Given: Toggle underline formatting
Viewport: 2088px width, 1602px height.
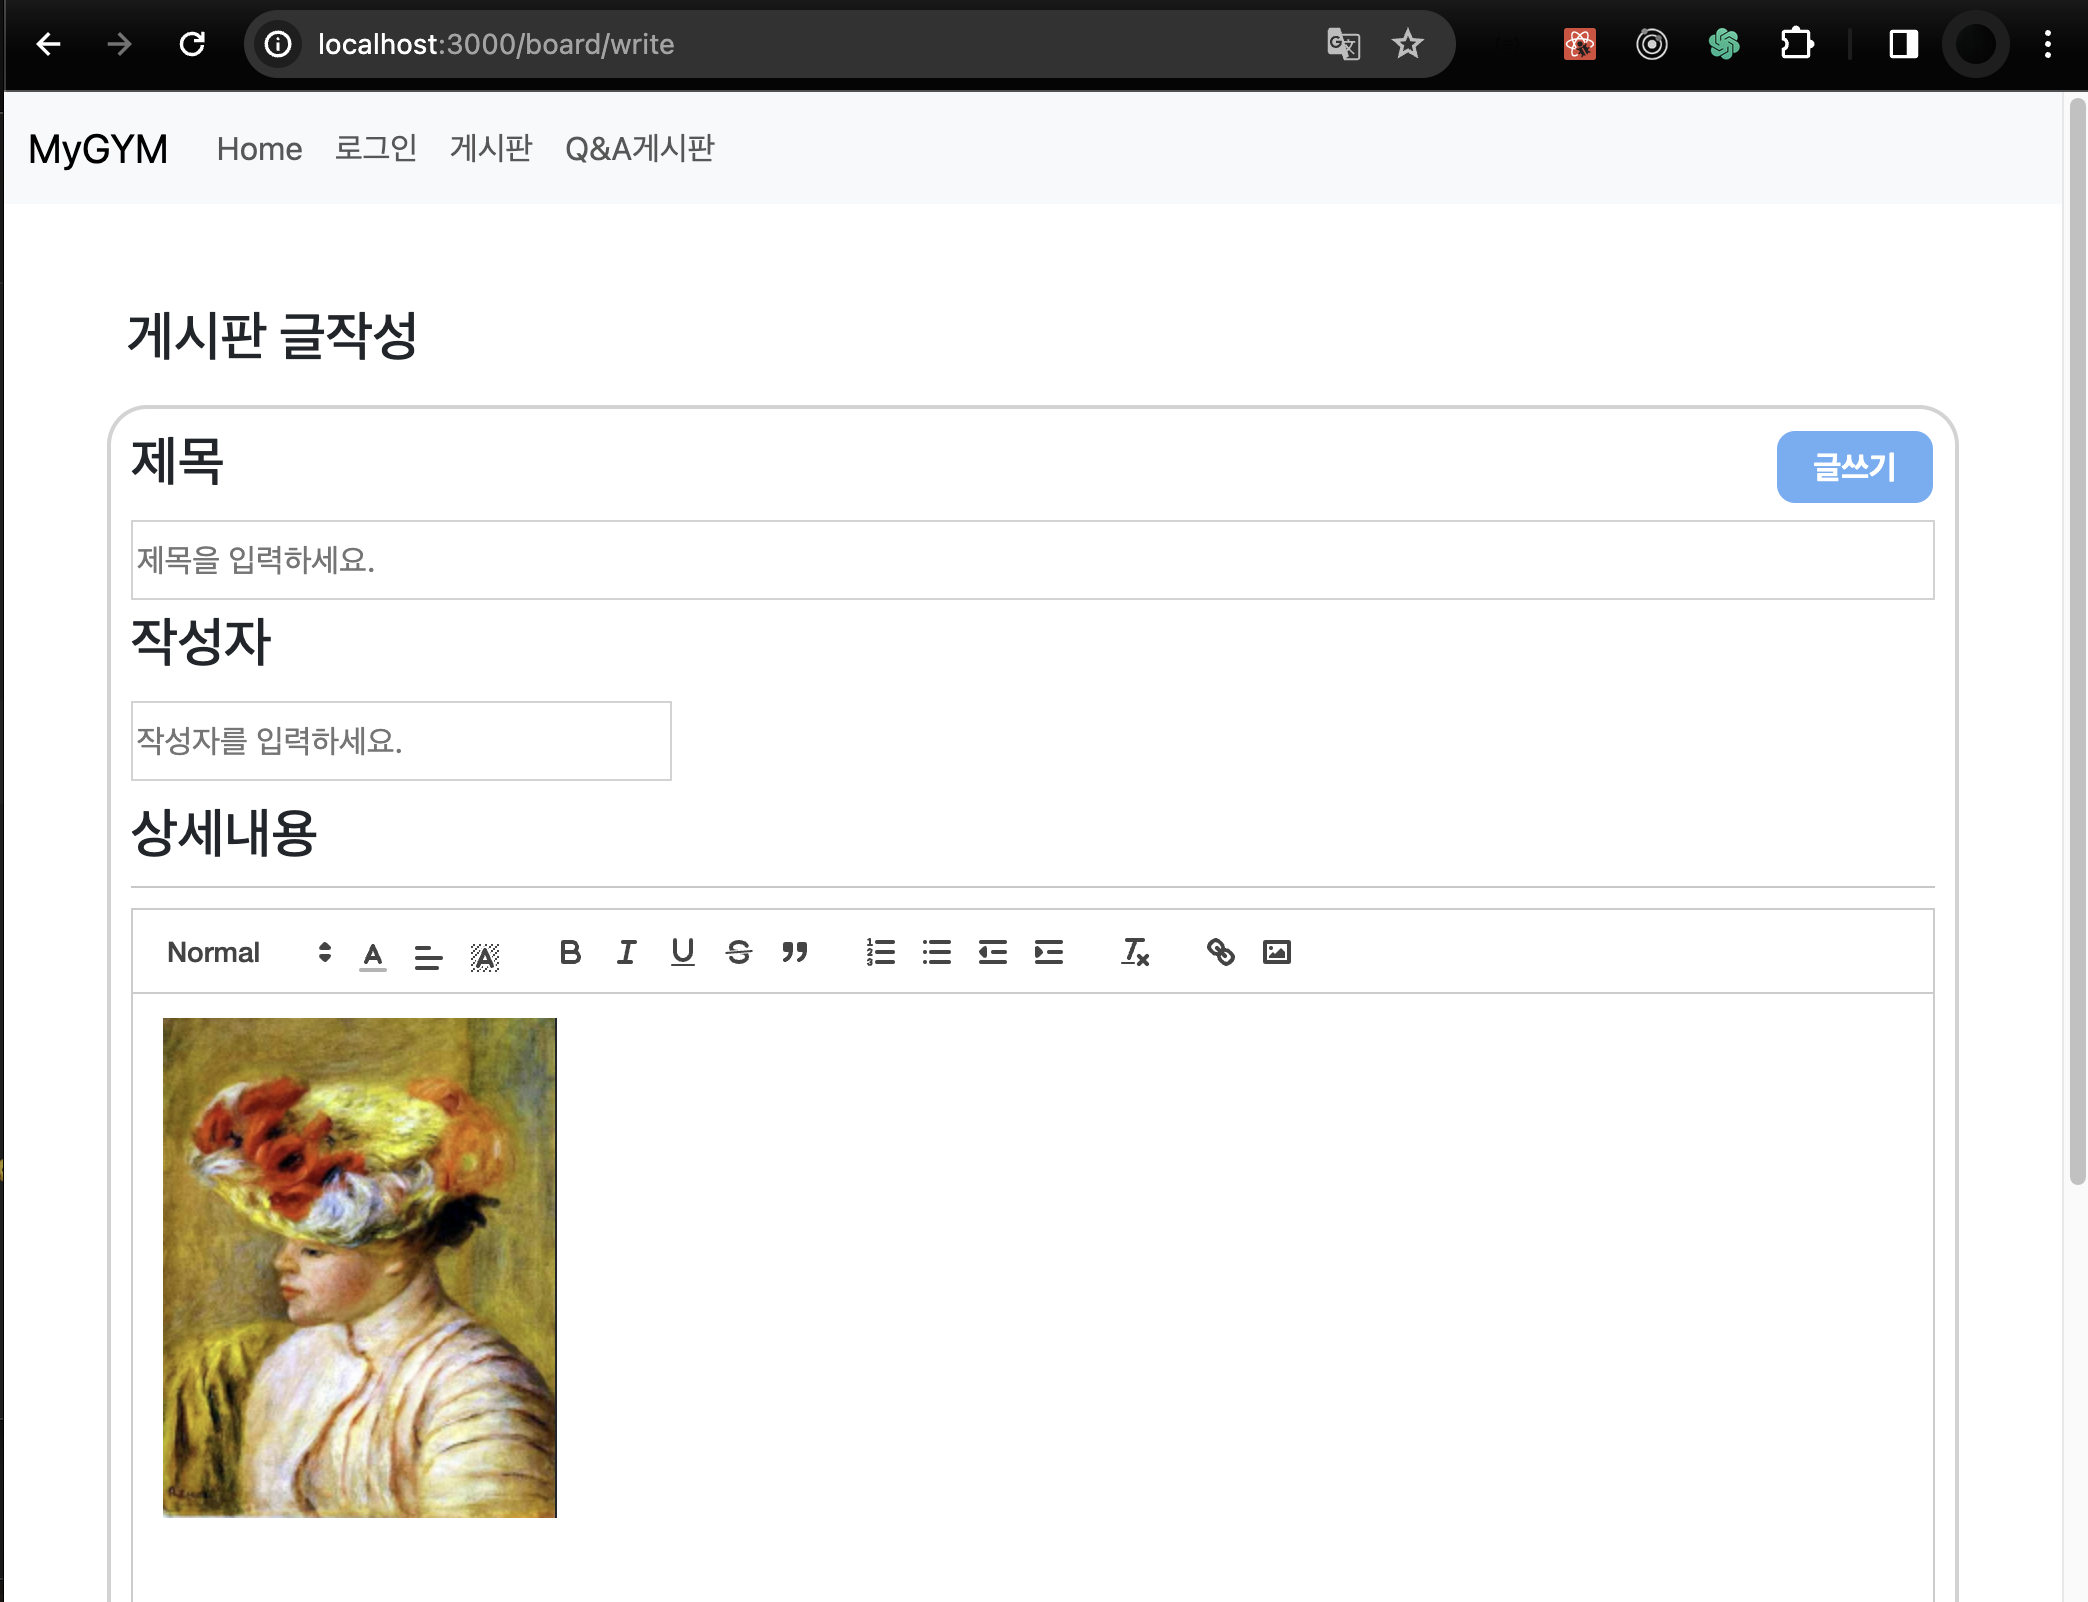Looking at the screenshot, I should tap(682, 952).
